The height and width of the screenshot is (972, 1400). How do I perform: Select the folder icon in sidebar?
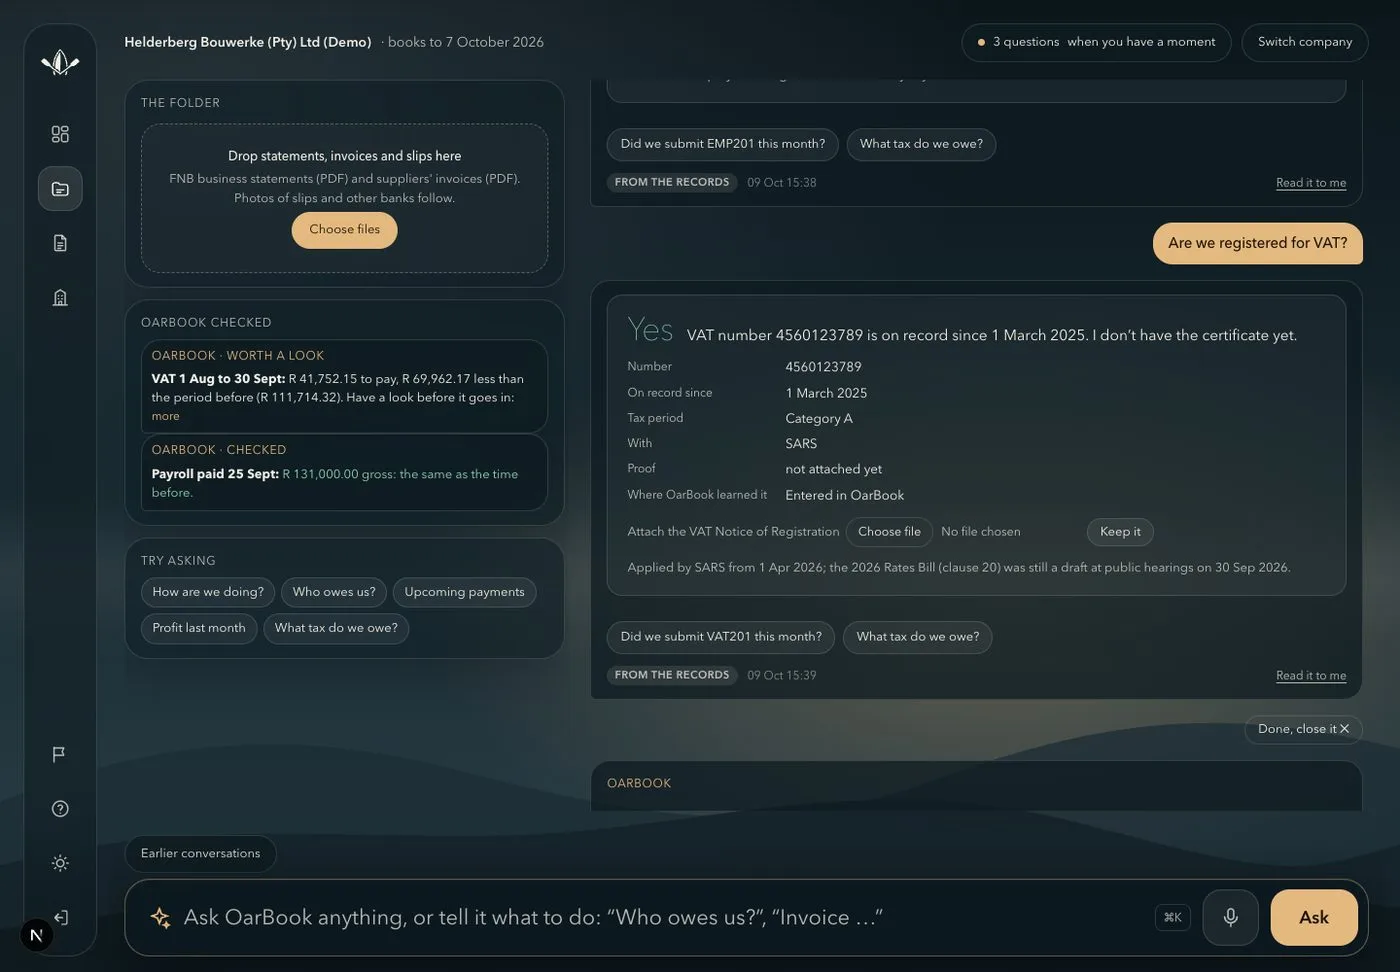[x=60, y=189]
